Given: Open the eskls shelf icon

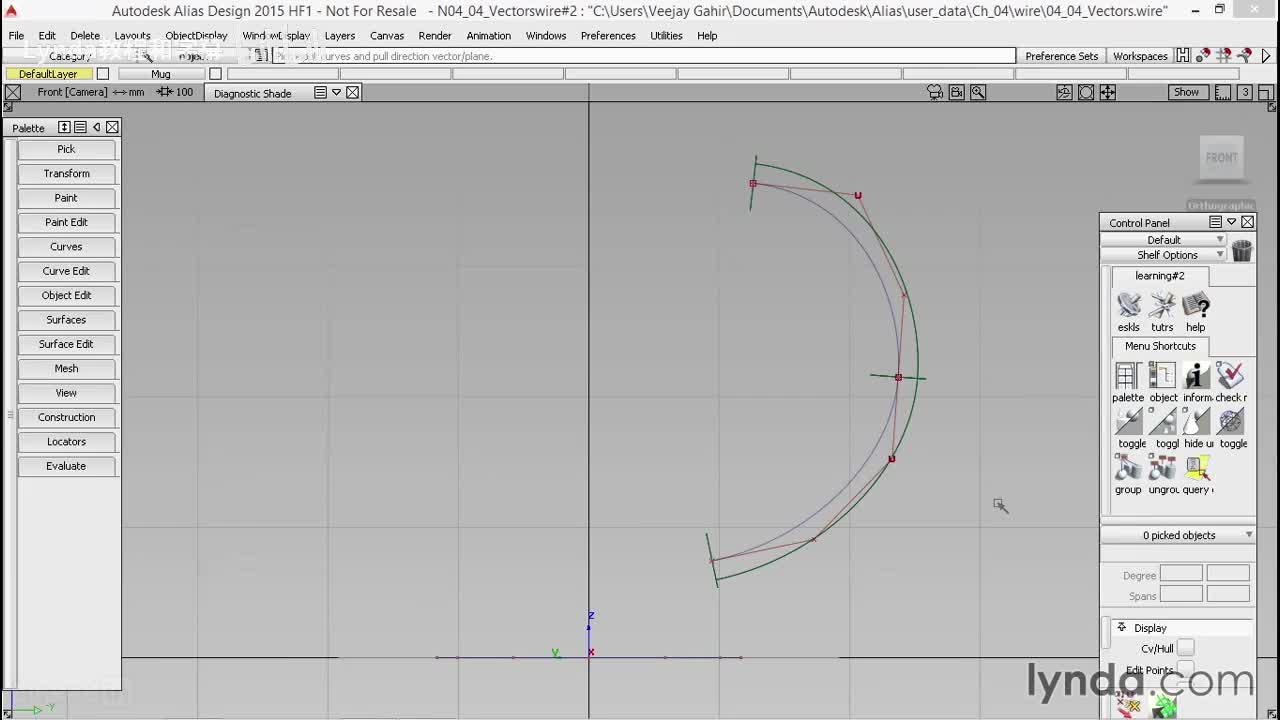Looking at the screenshot, I should 1129,305.
